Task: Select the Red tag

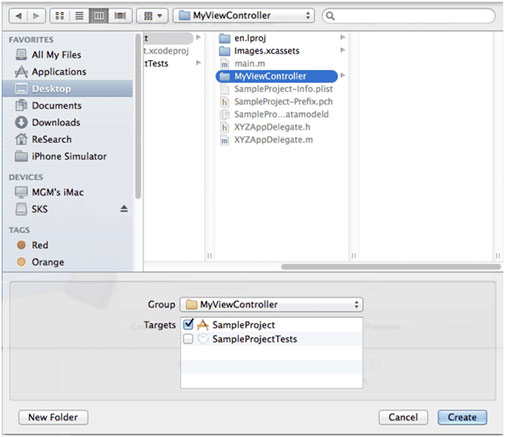Action: point(67,245)
